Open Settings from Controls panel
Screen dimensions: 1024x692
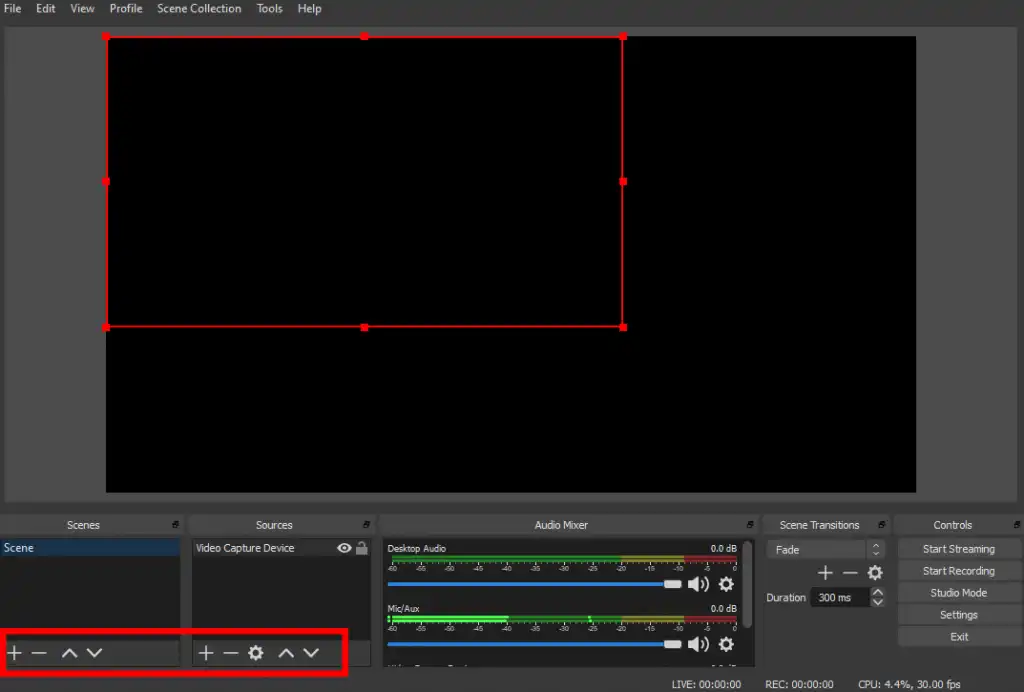(959, 615)
